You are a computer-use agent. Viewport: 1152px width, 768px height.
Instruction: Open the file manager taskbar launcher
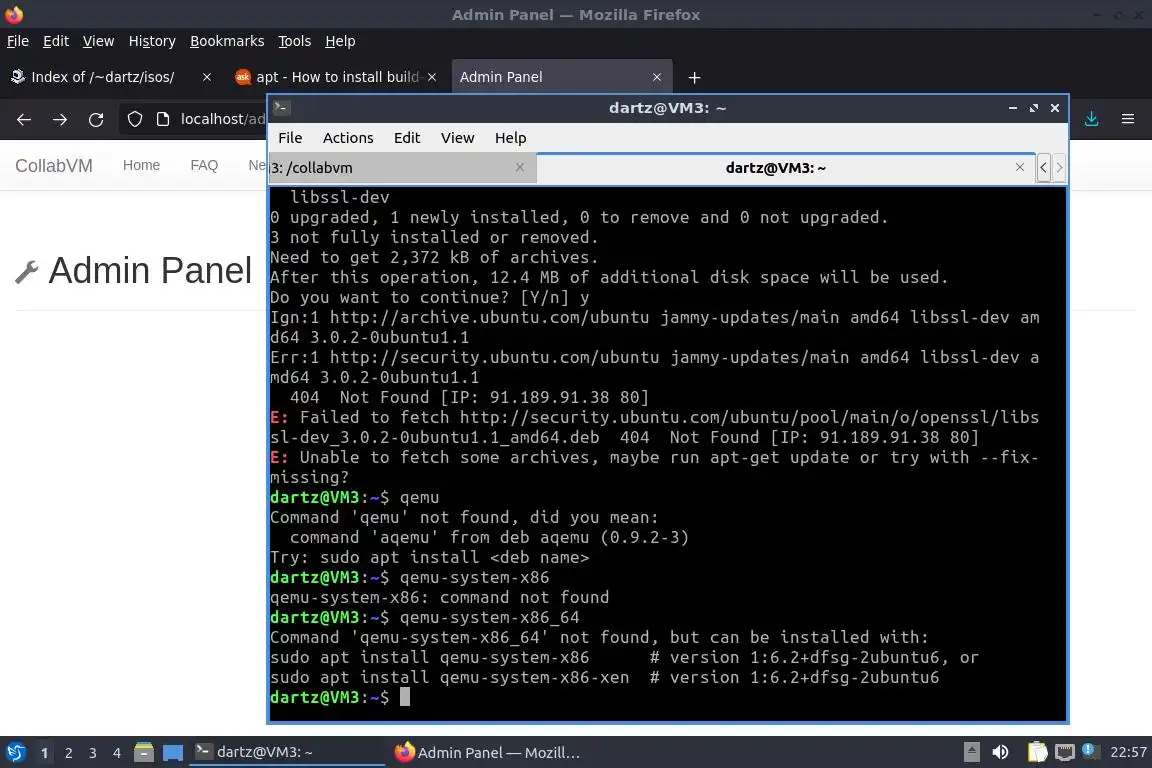click(x=144, y=752)
